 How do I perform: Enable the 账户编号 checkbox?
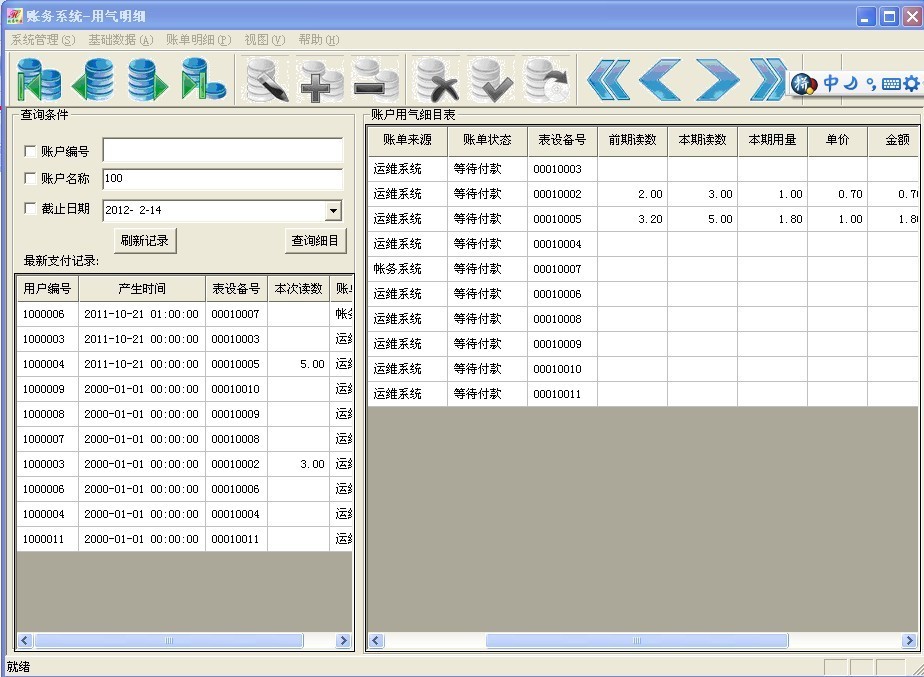tap(30, 152)
